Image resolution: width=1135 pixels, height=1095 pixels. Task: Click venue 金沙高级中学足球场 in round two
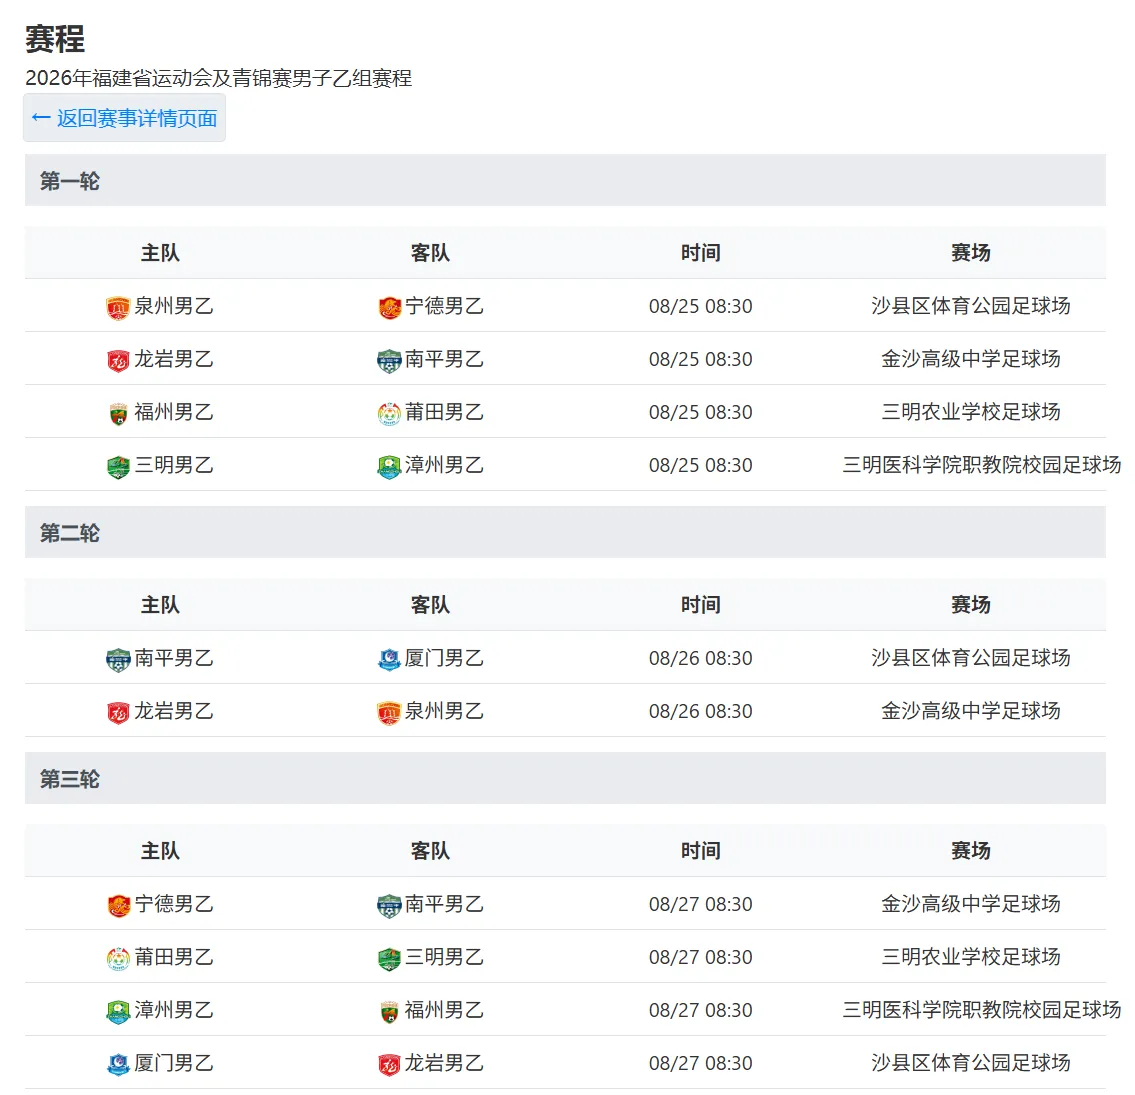(971, 711)
